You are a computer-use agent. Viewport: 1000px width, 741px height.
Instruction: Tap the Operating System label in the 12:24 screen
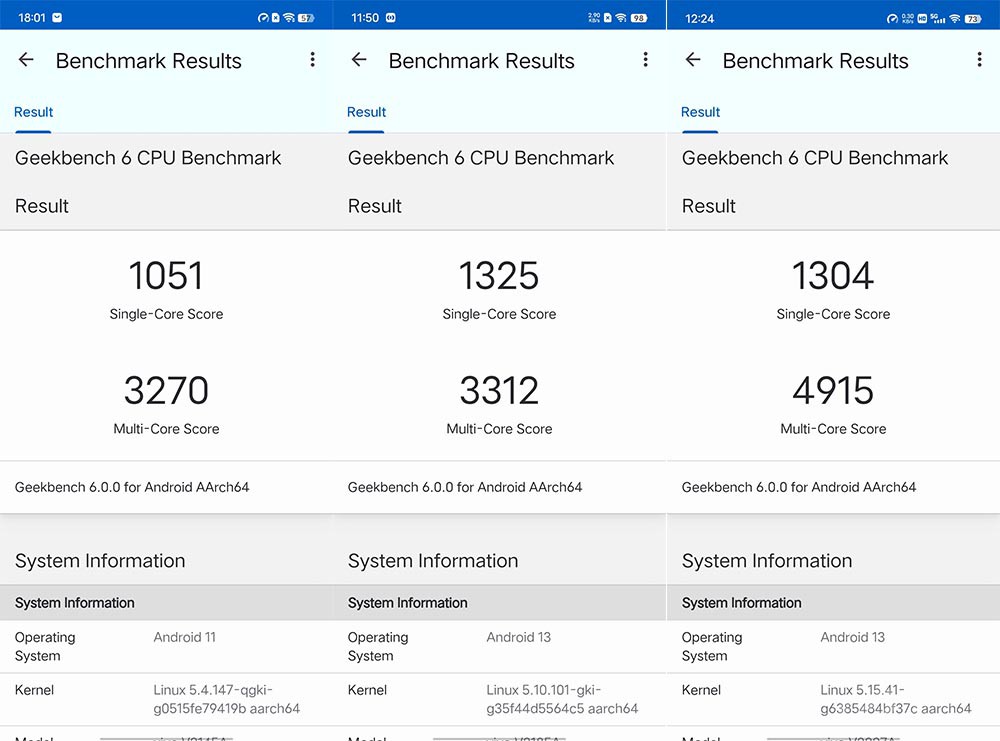pyautogui.click(x=712, y=647)
